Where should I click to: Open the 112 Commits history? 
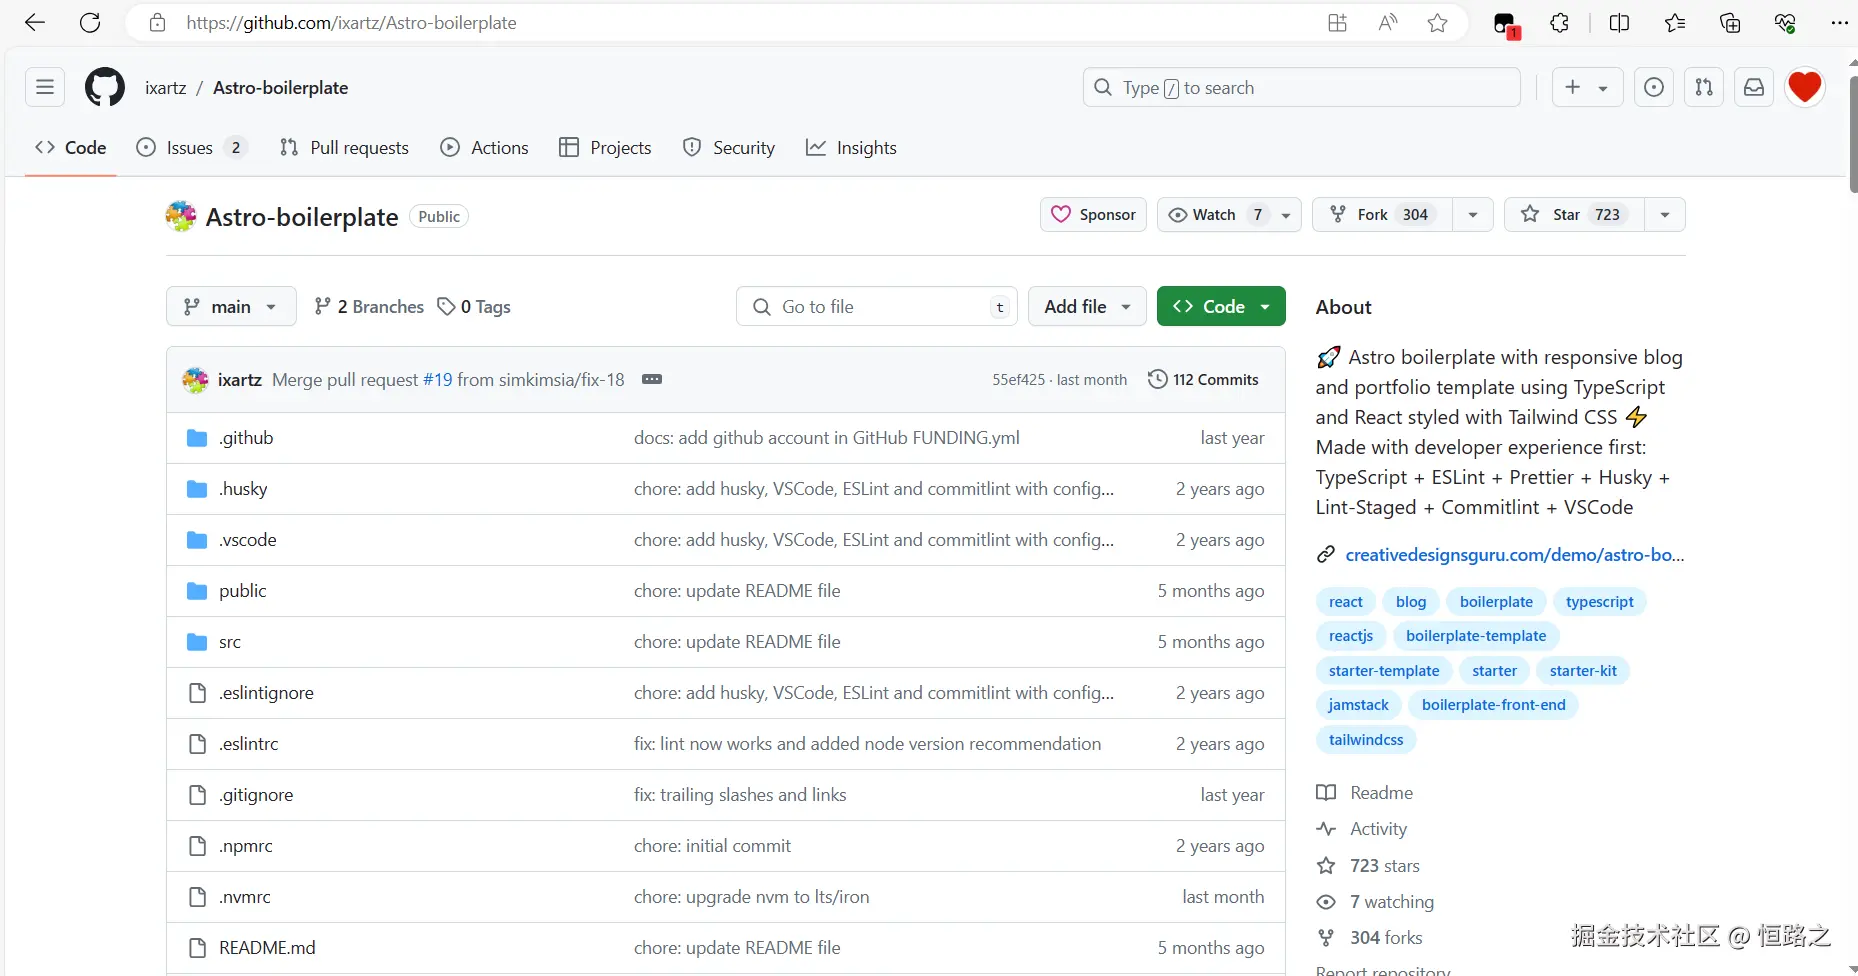1204,380
